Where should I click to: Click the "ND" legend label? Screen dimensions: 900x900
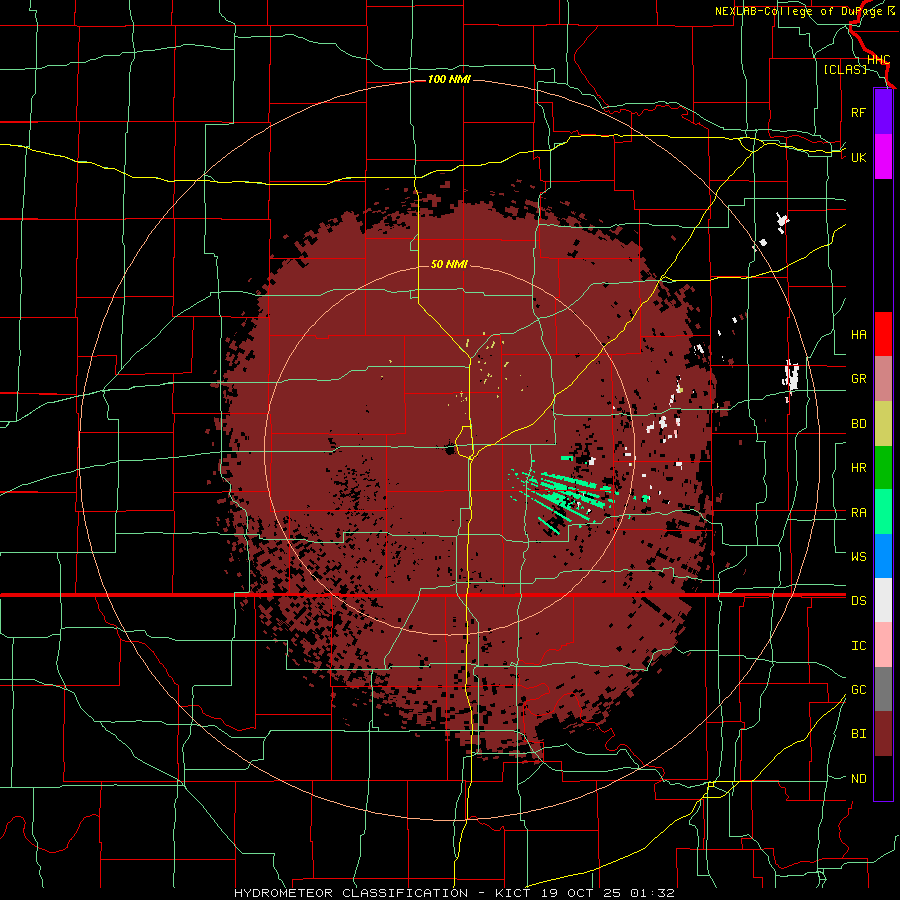(x=858, y=779)
